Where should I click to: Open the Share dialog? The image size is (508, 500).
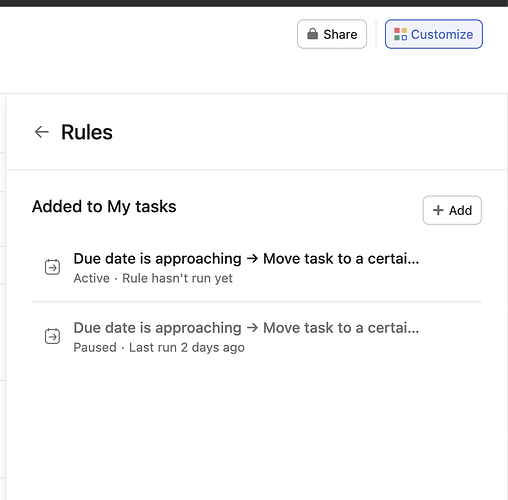[x=332, y=34]
